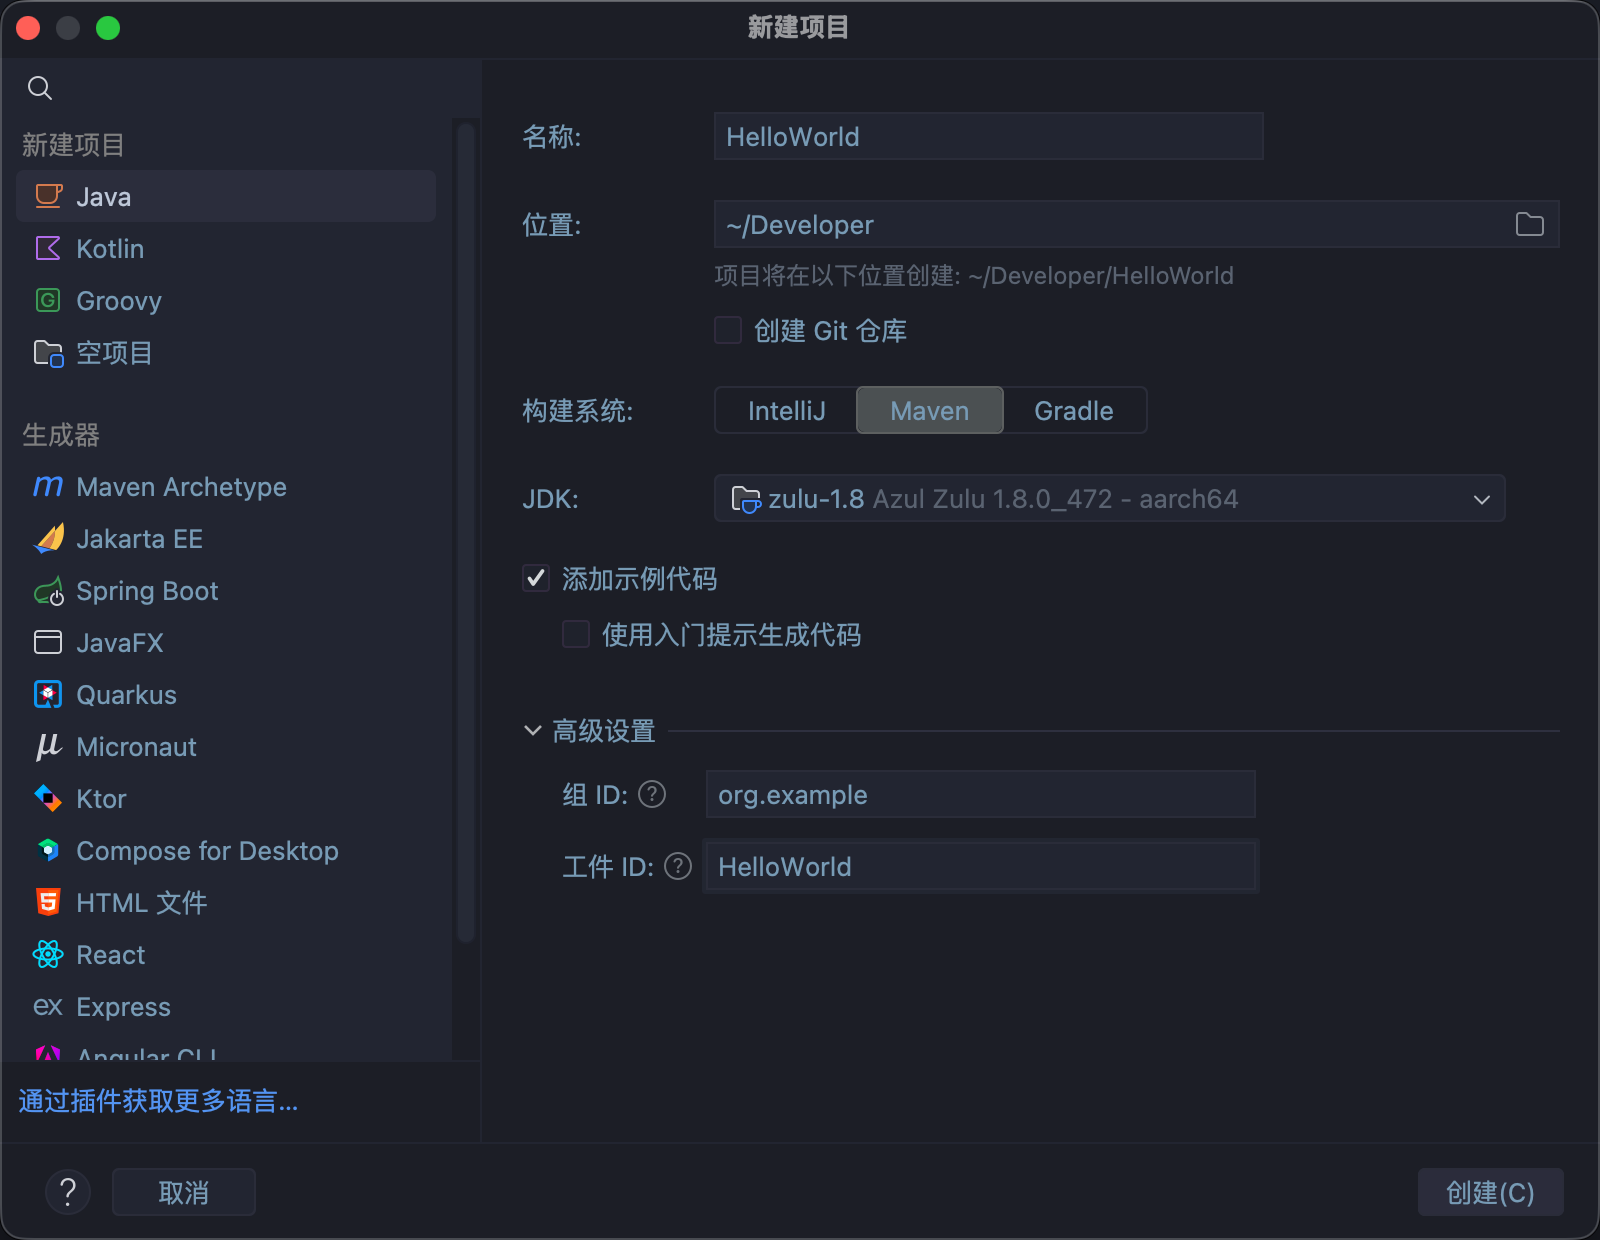The height and width of the screenshot is (1240, 1600).
Task: Open the JDK dropdown list
Action: point(1481,499)
